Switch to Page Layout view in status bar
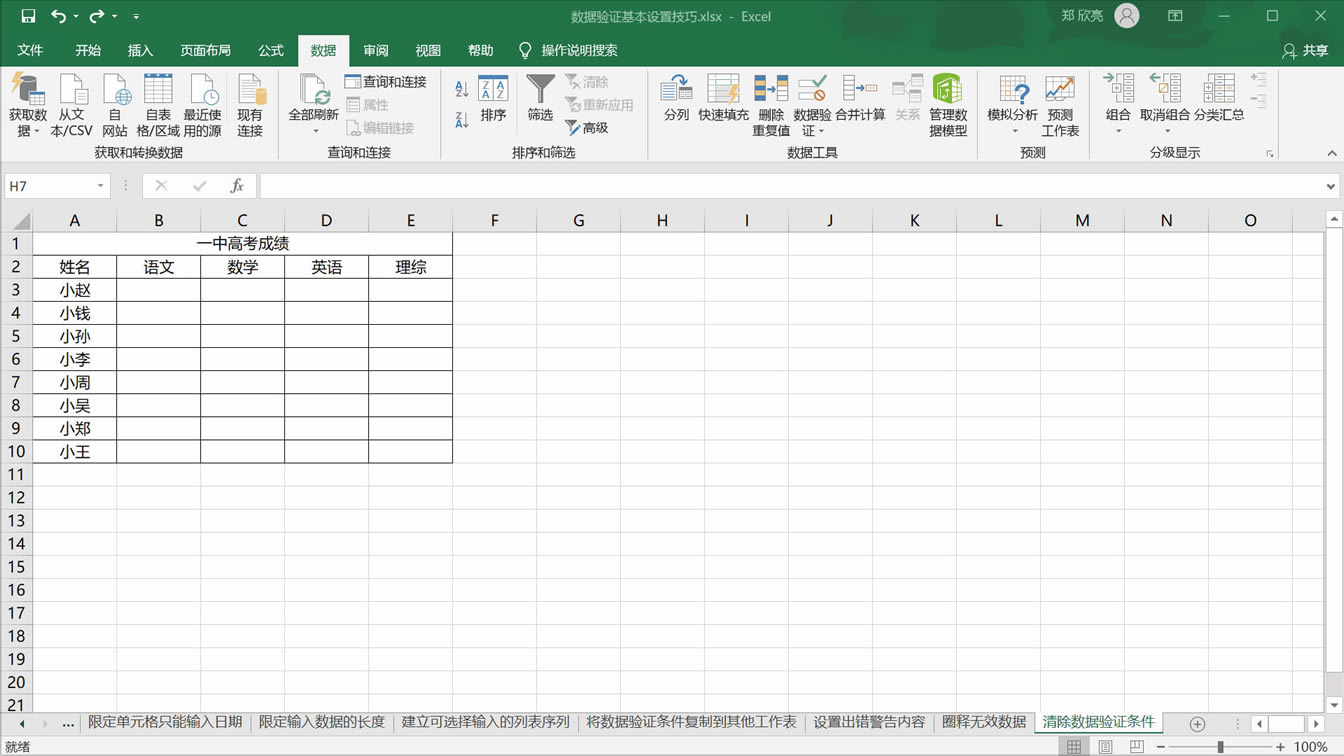 tap(1104, 745)
